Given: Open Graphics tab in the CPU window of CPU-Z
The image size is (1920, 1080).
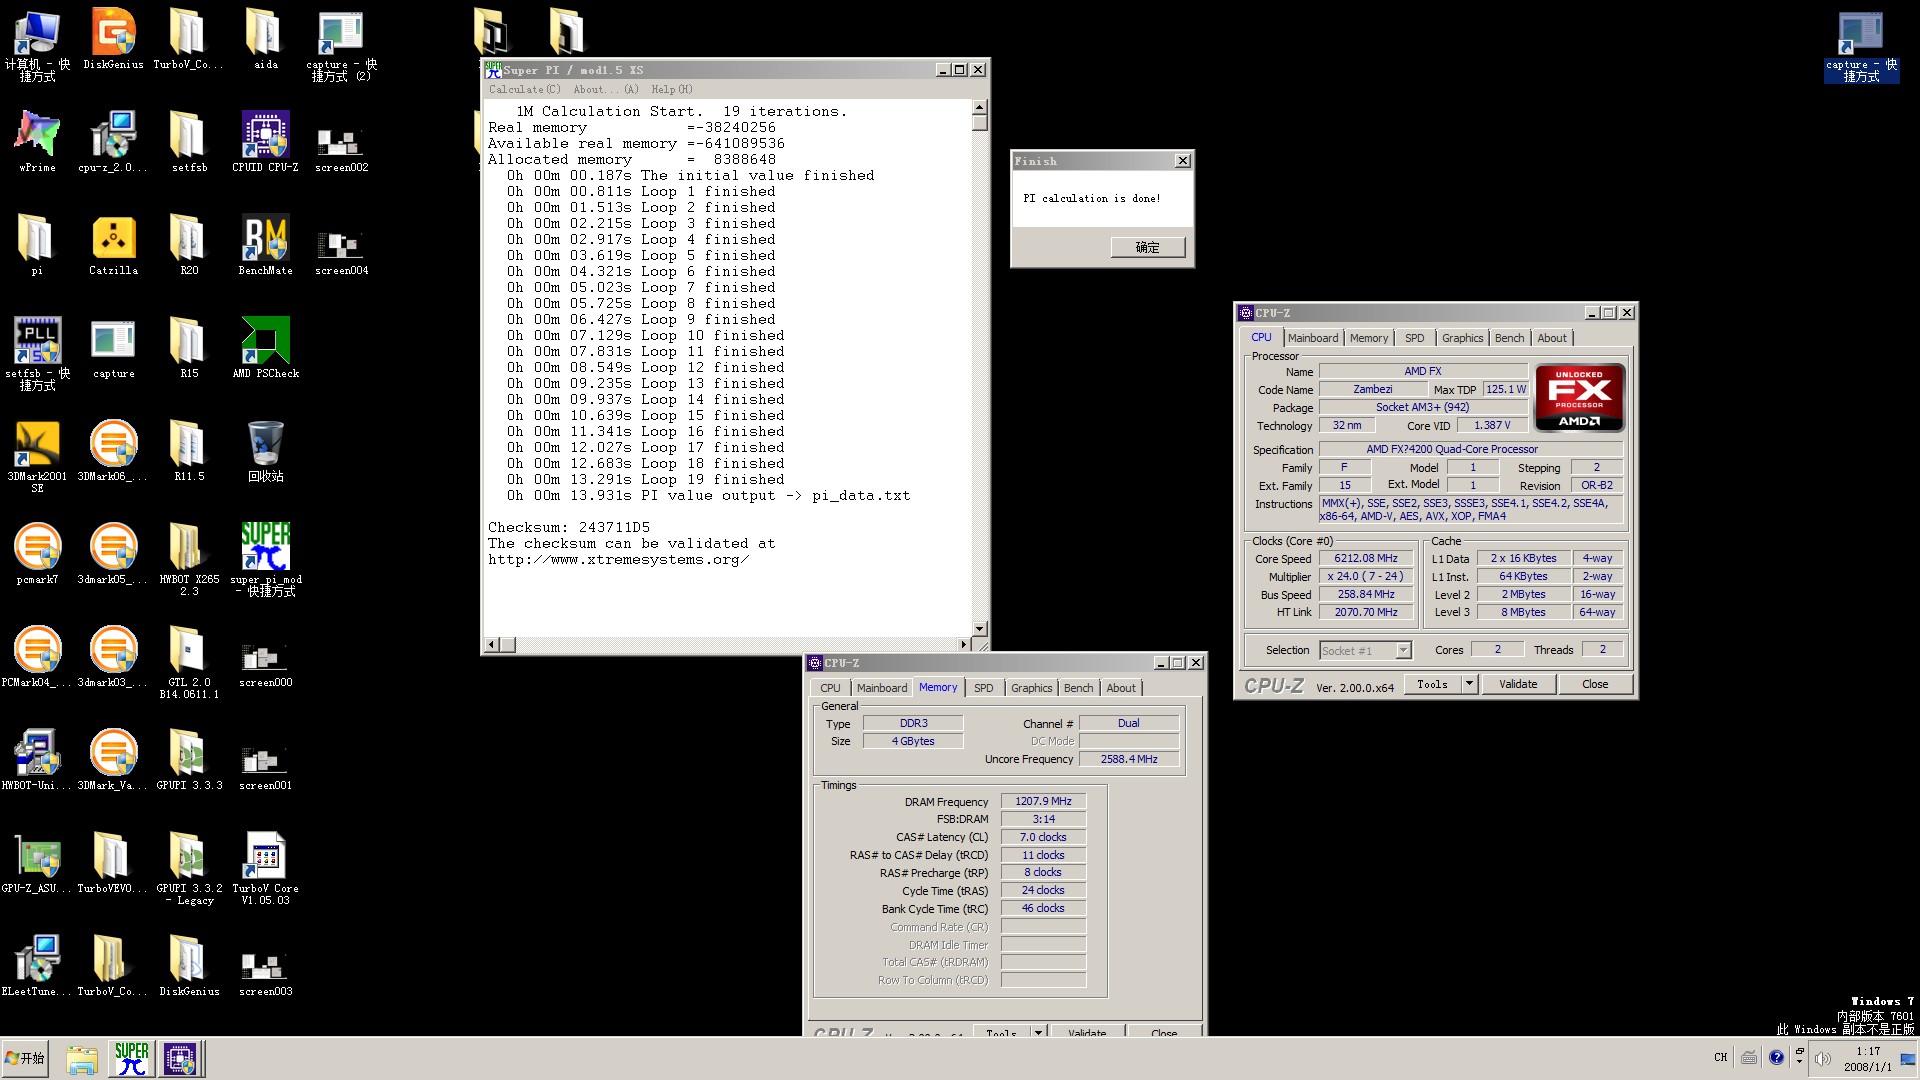Looking at the screenshot, I should pyautogui.click(x=1462, y=338).
